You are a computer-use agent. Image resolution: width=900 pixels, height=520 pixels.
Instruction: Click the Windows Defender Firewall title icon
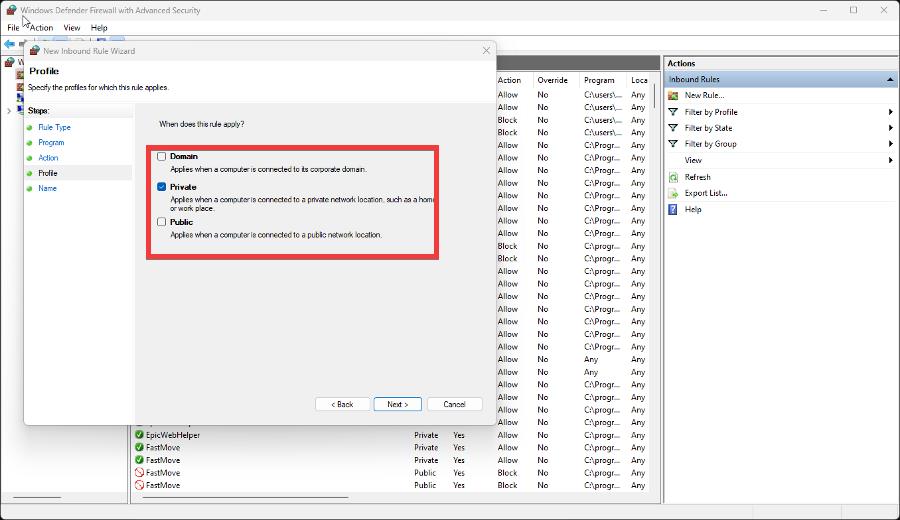(11, 10)
